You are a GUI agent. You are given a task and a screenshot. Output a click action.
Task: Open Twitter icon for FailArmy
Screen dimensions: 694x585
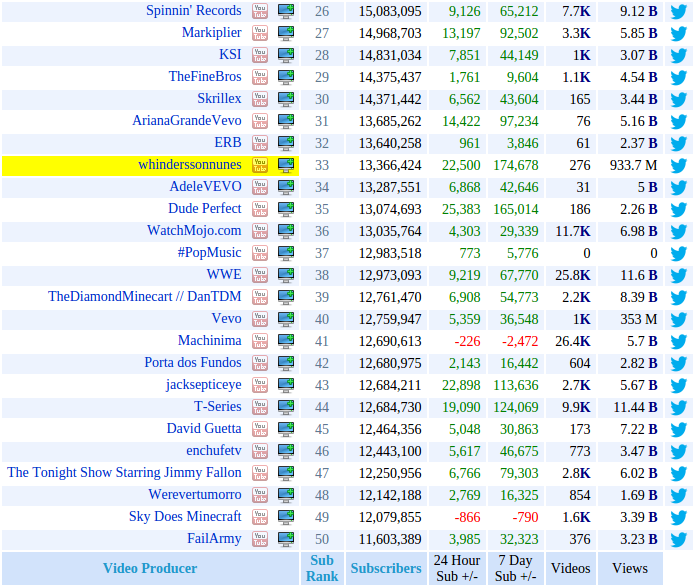point(679,539)
